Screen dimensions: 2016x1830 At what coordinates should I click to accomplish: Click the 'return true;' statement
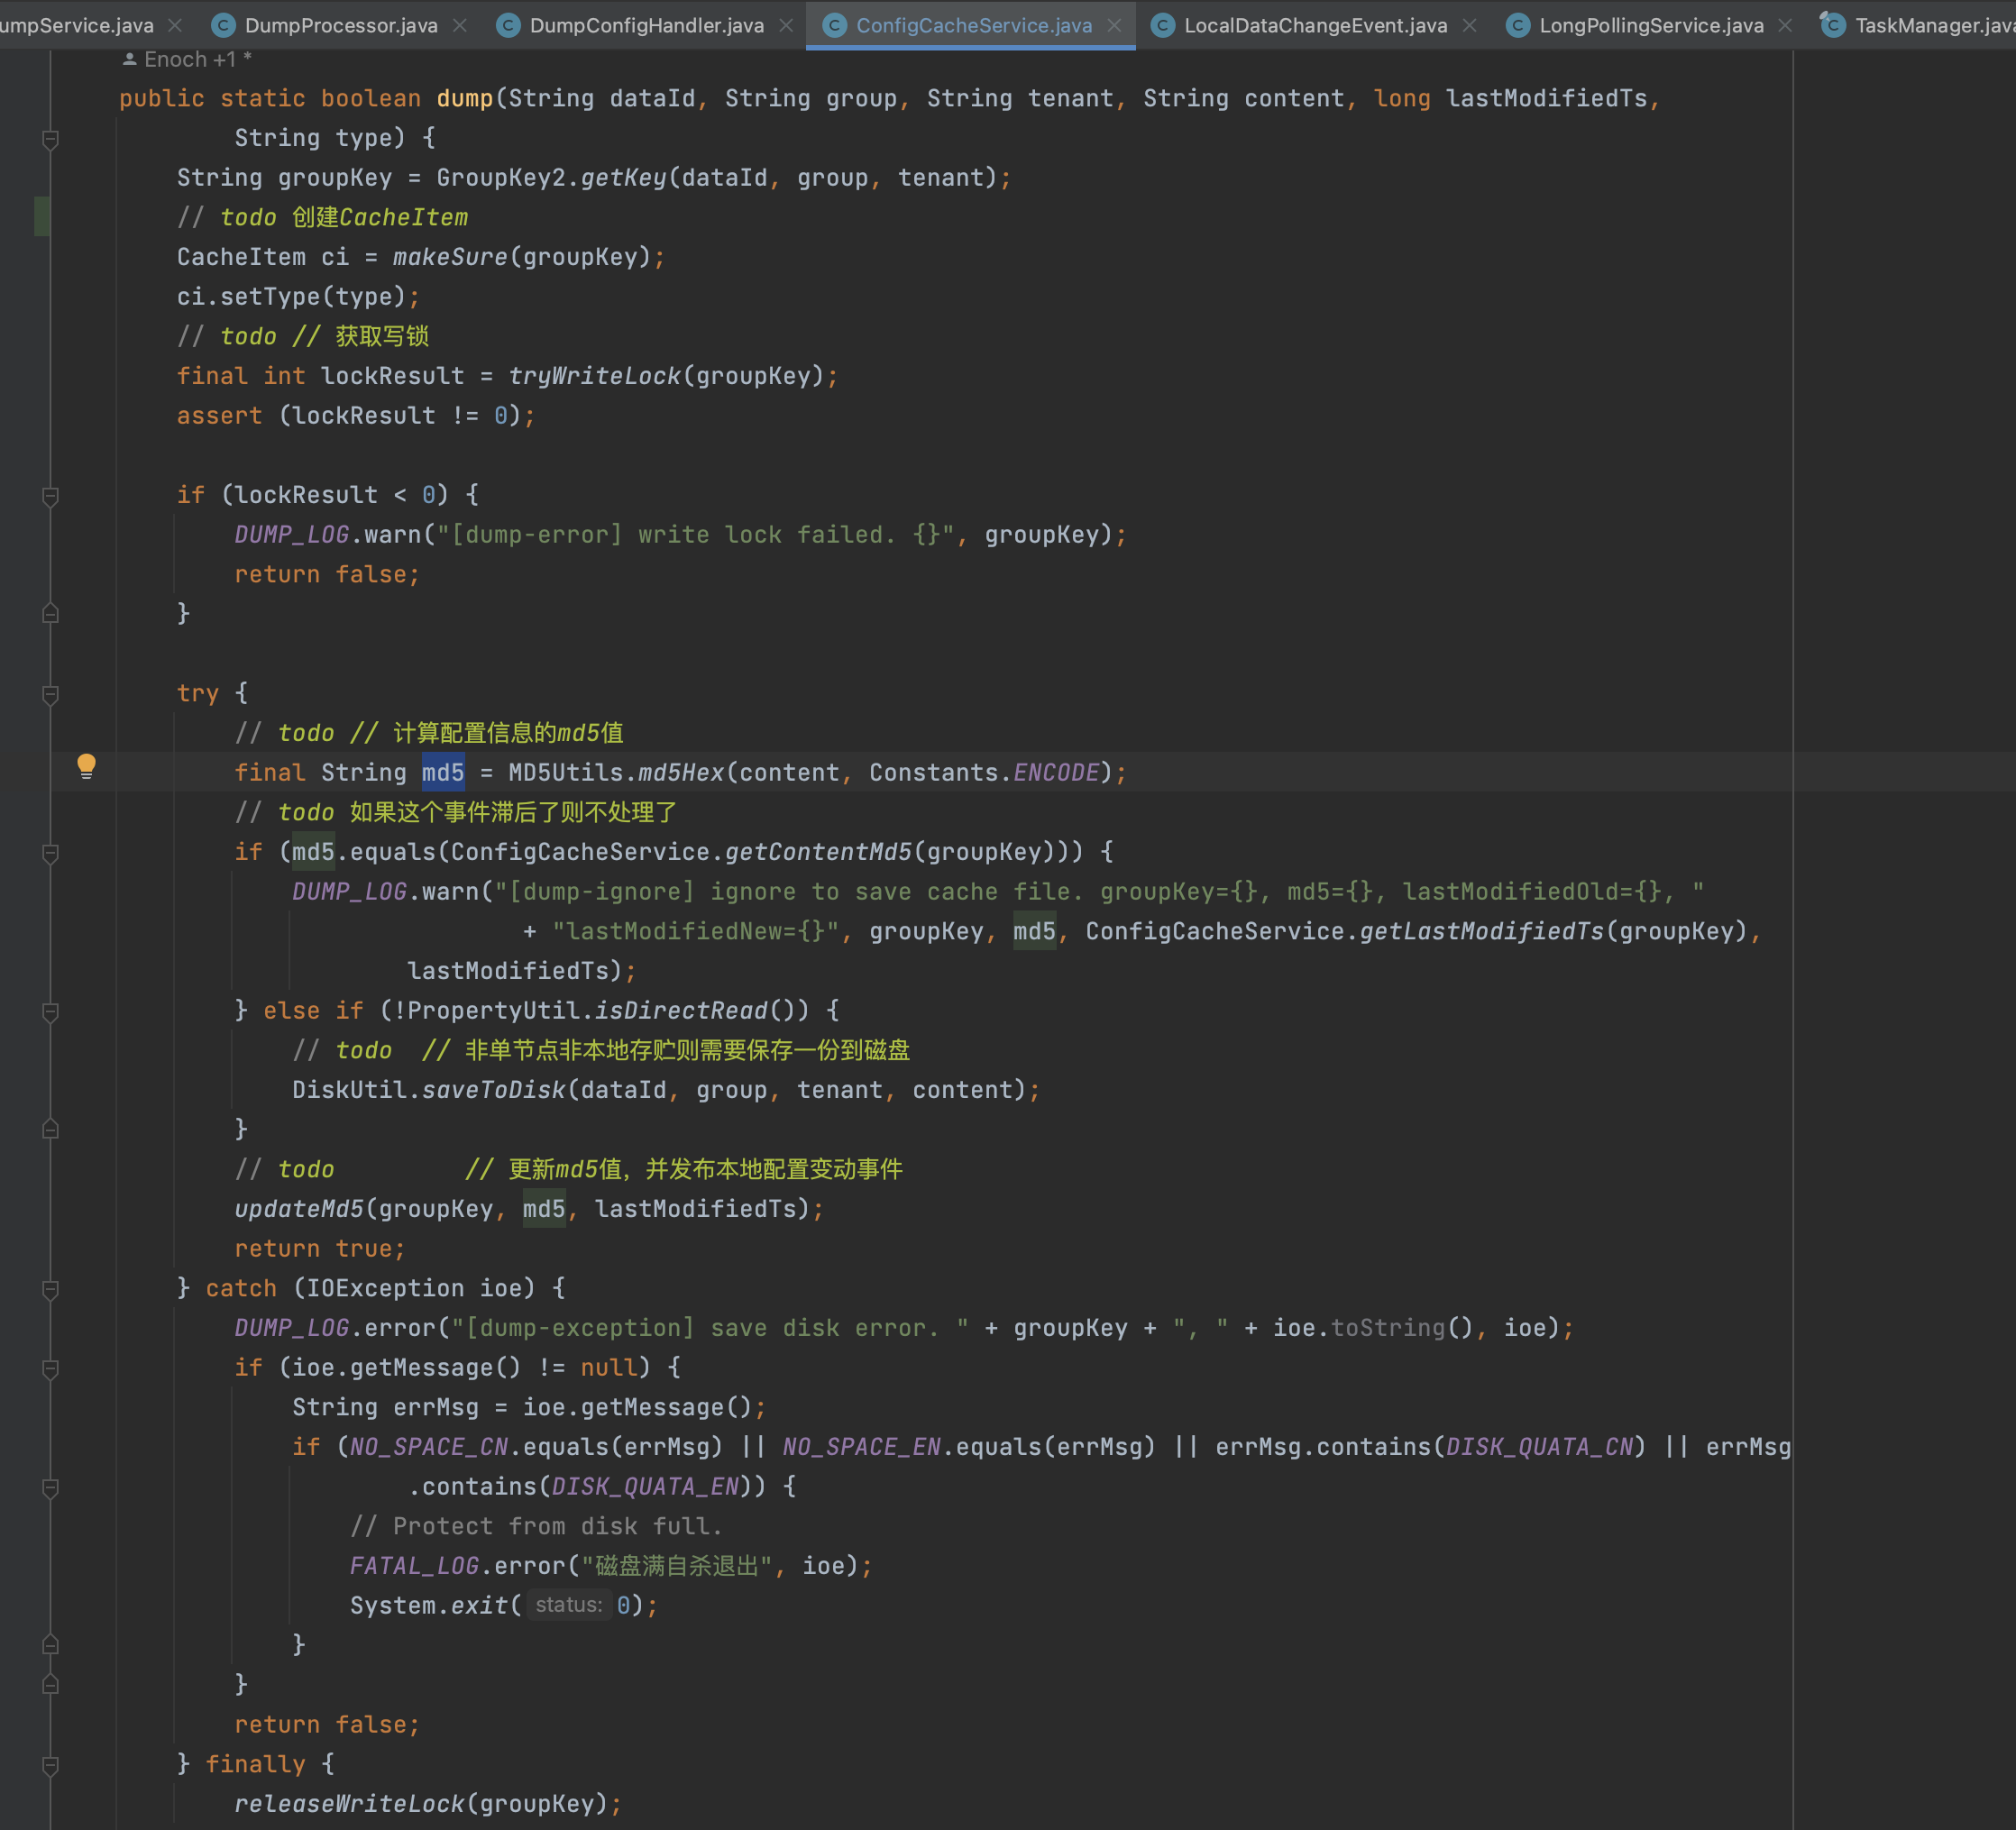click(320, 1249)
